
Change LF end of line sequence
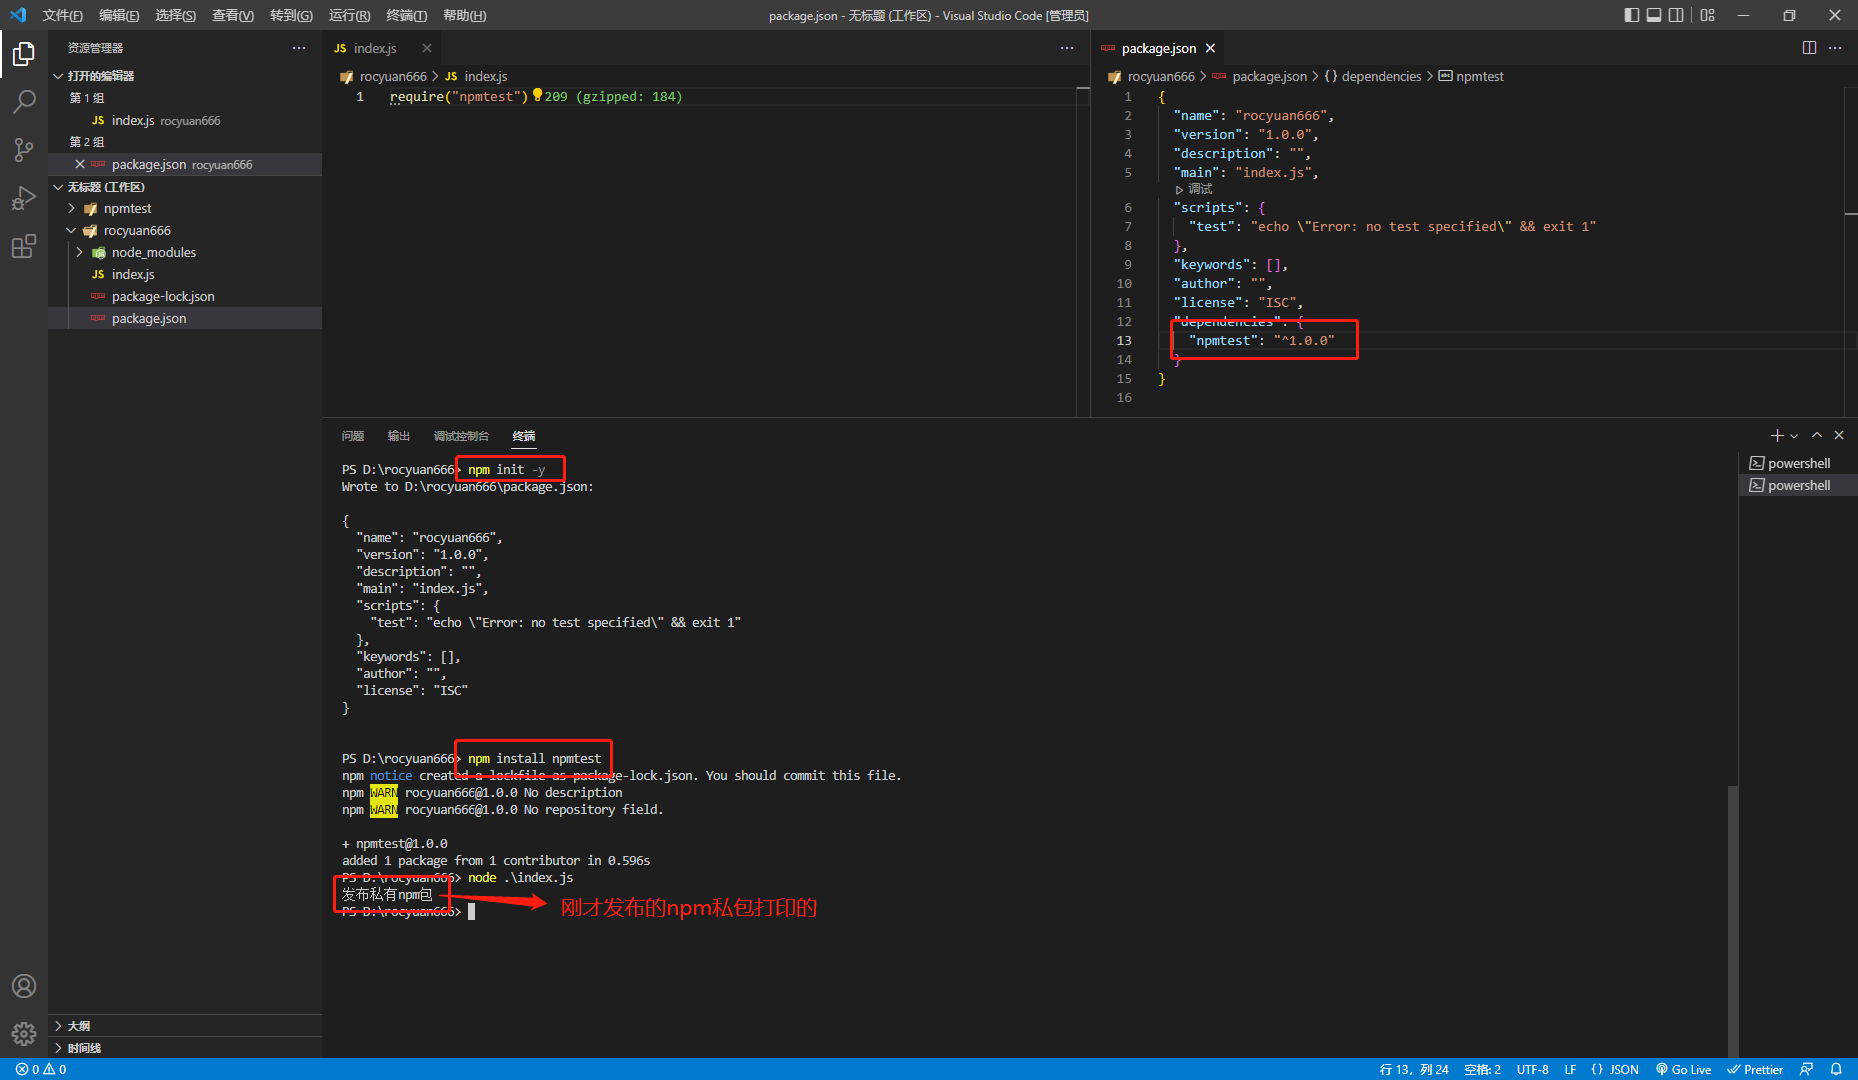click(x=1570, y=1069)
